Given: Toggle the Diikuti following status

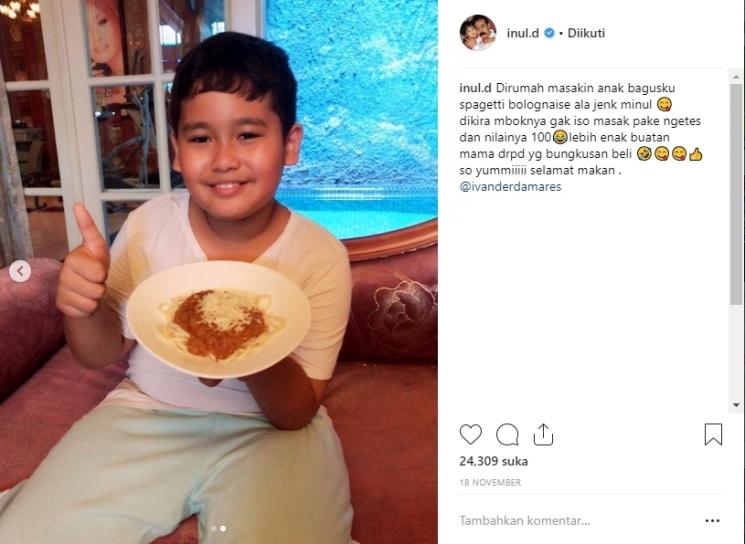Looking at the screenshot, I should click(586, 33).
